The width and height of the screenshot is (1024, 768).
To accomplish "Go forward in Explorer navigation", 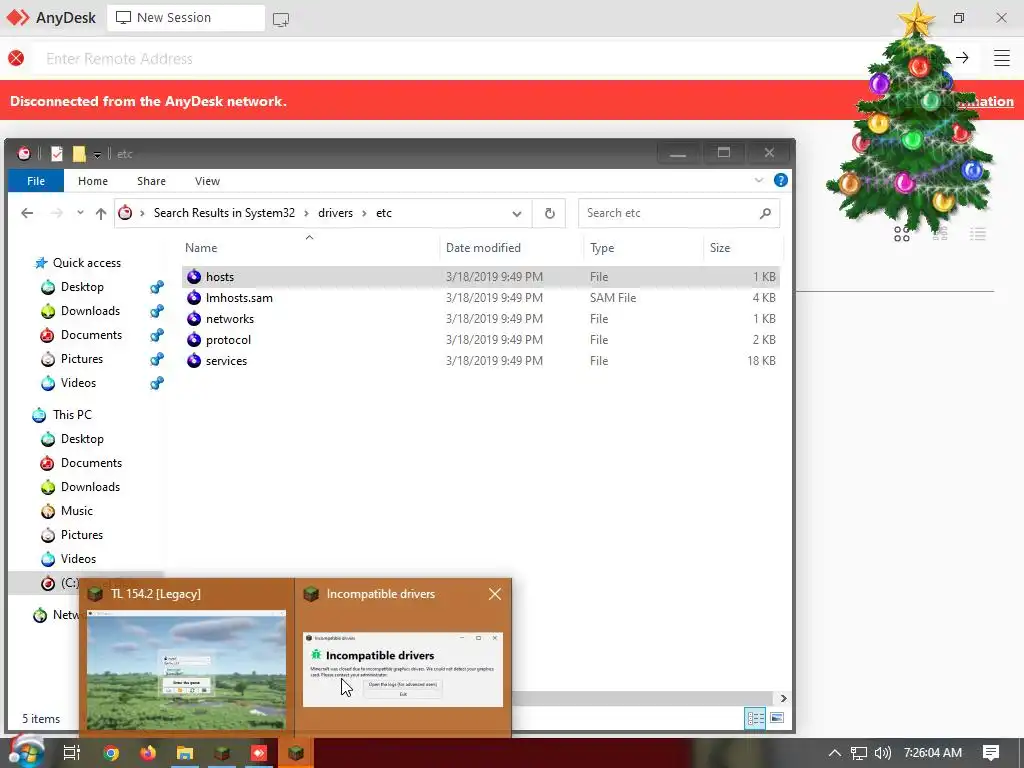I will click(x=57, y=213).
